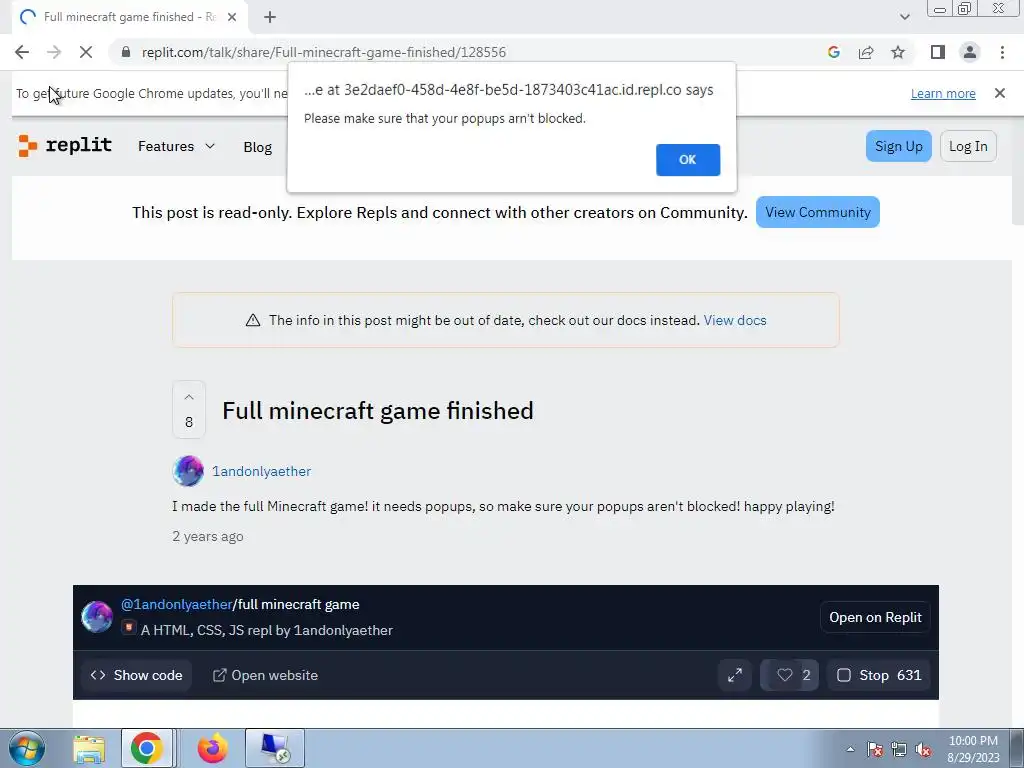Open a new browser tab
1024x768 pixels.
coord(270,17)
